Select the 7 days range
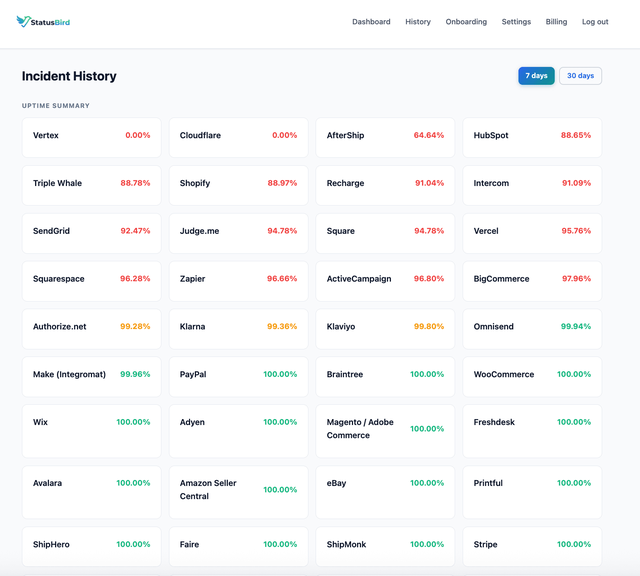 [536, 76]
